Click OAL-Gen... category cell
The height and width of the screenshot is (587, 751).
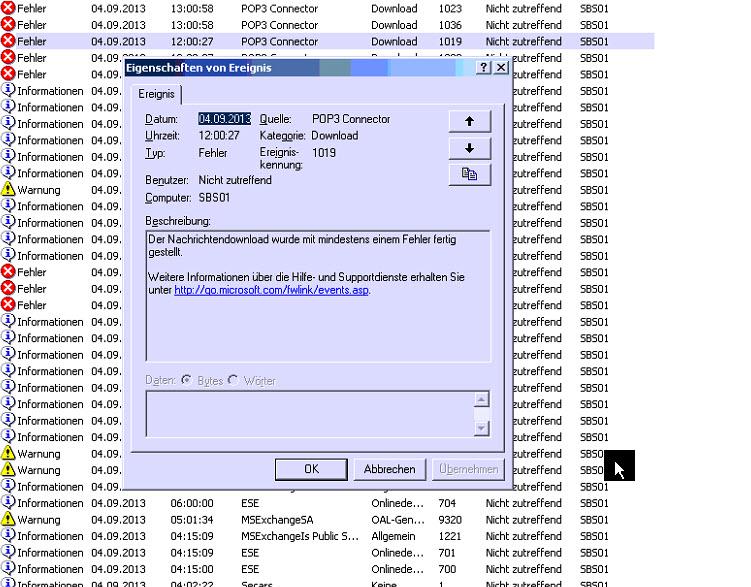(x=398, y=519)
